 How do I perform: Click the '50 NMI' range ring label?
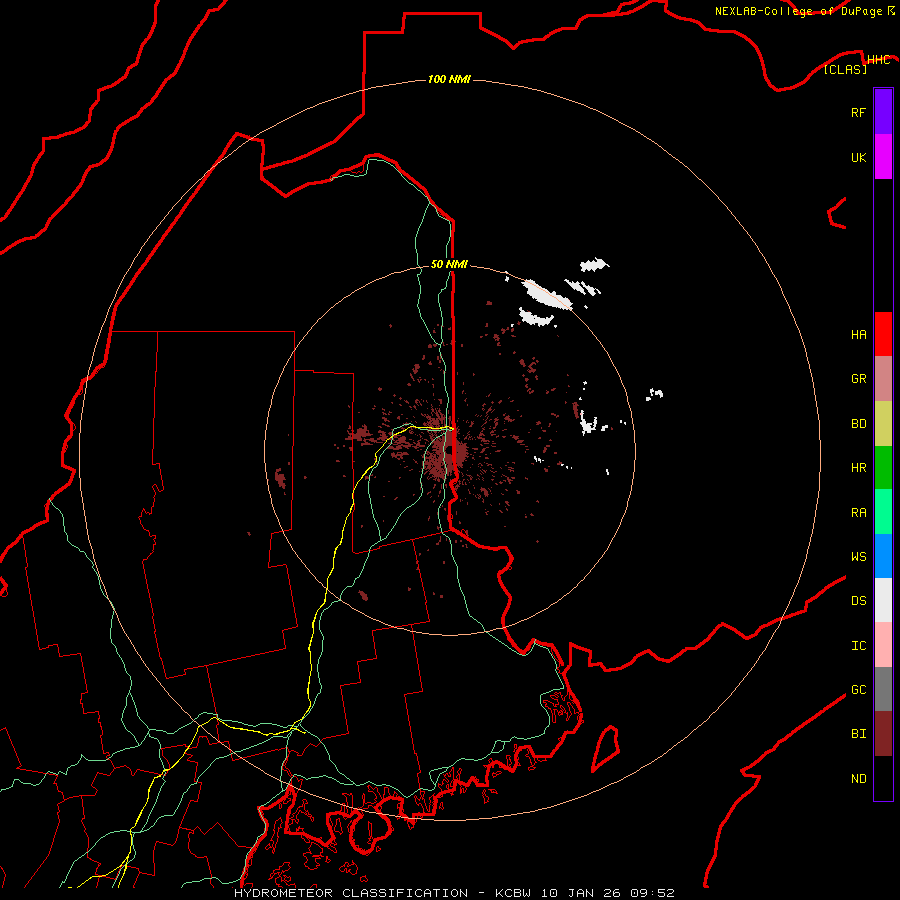pos(449,264)
